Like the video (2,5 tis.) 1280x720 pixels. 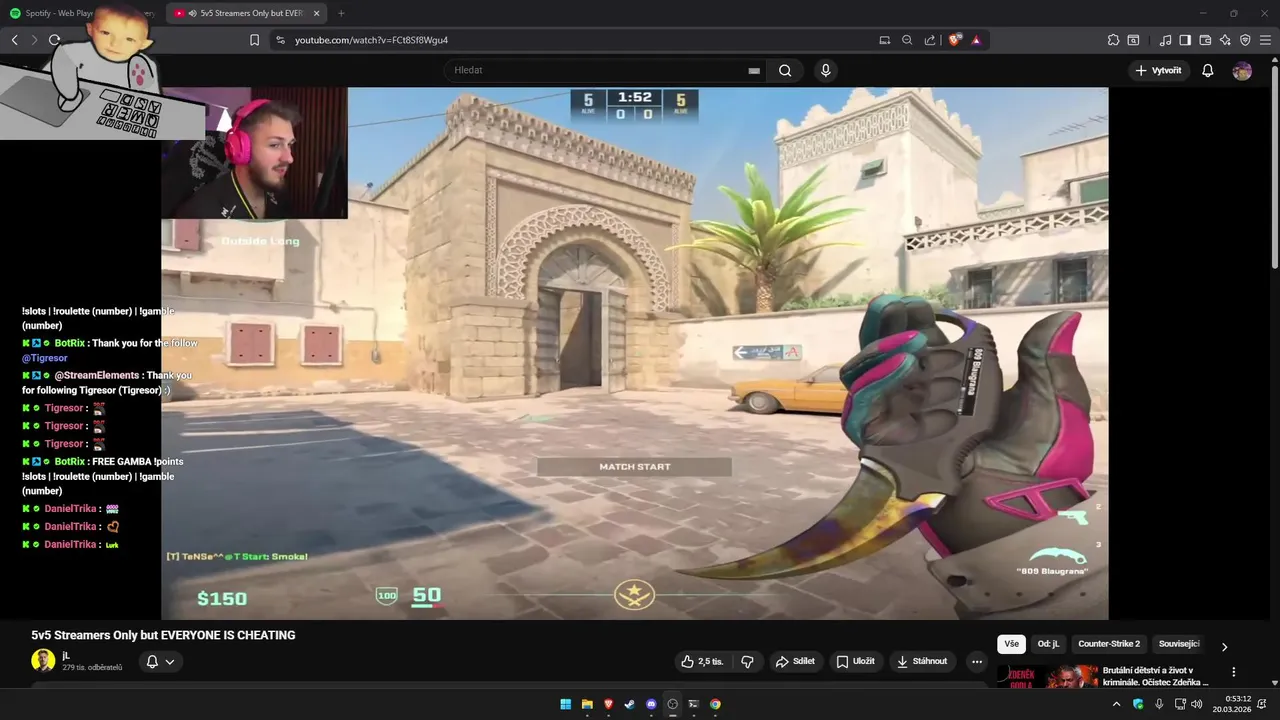pos(702,661)
